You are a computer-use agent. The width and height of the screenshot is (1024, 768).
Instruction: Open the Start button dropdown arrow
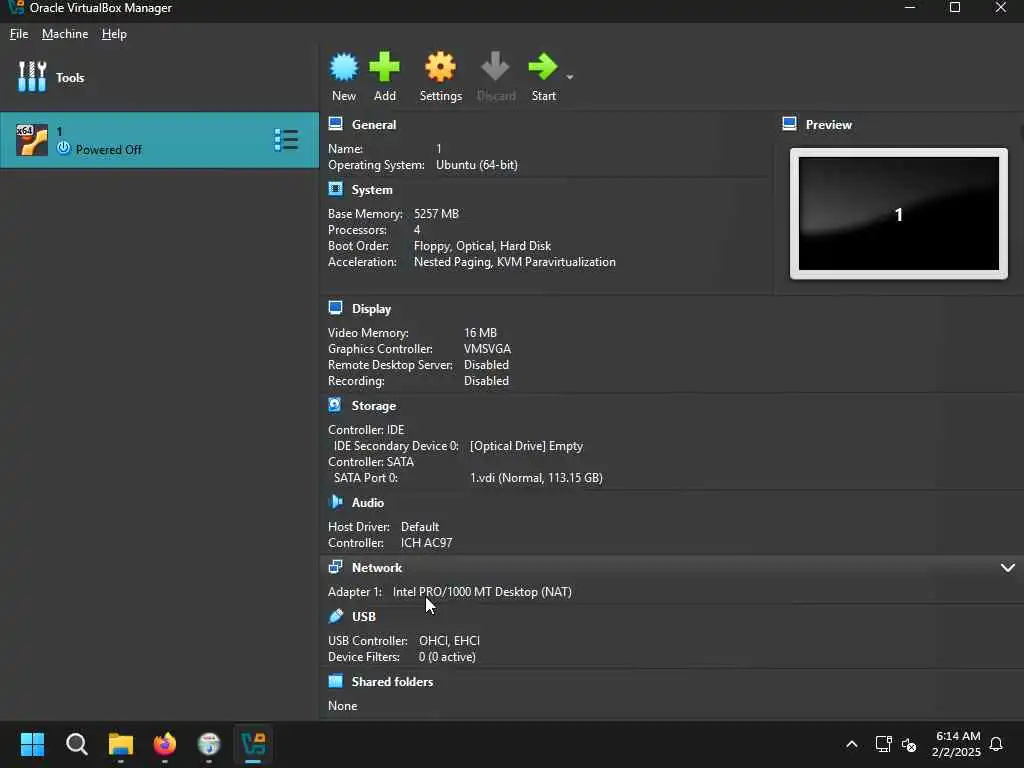tap(569, 77)
